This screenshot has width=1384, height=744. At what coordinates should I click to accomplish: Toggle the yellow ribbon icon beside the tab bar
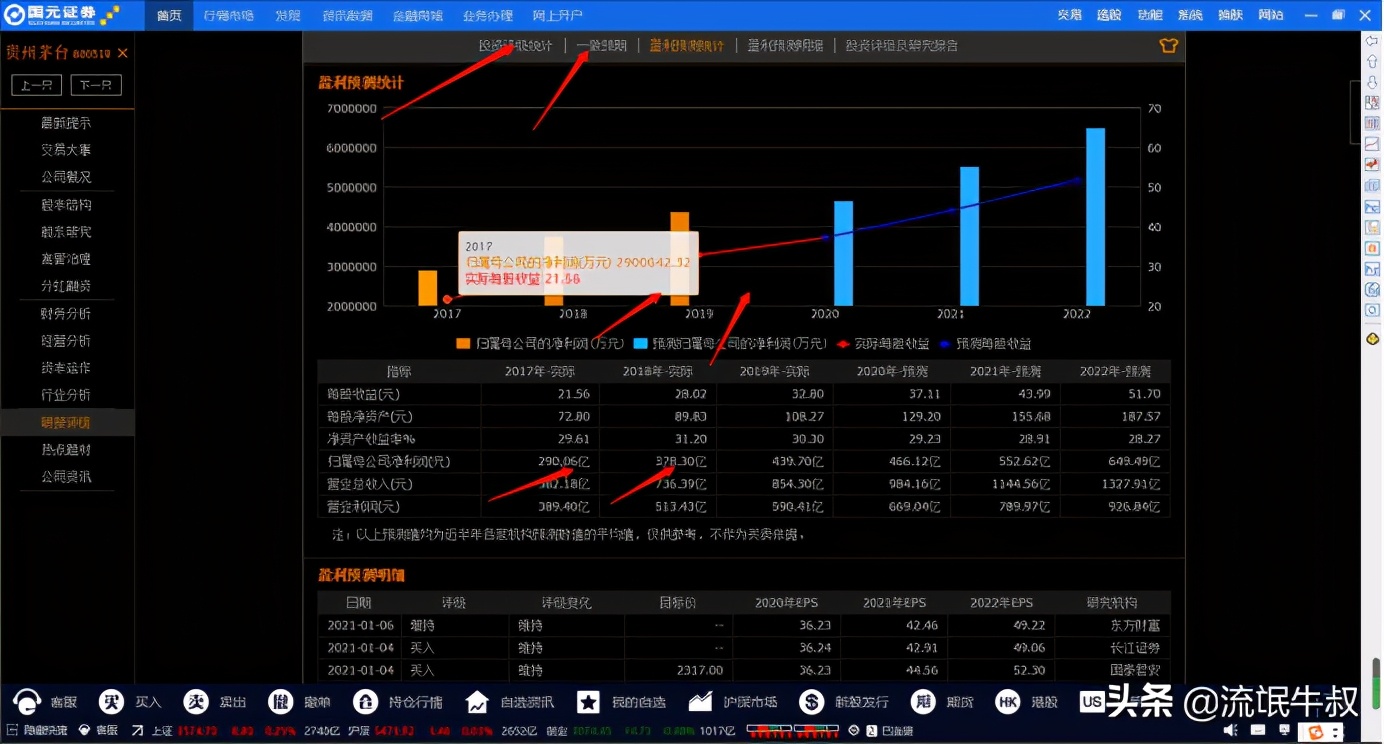1167,45
